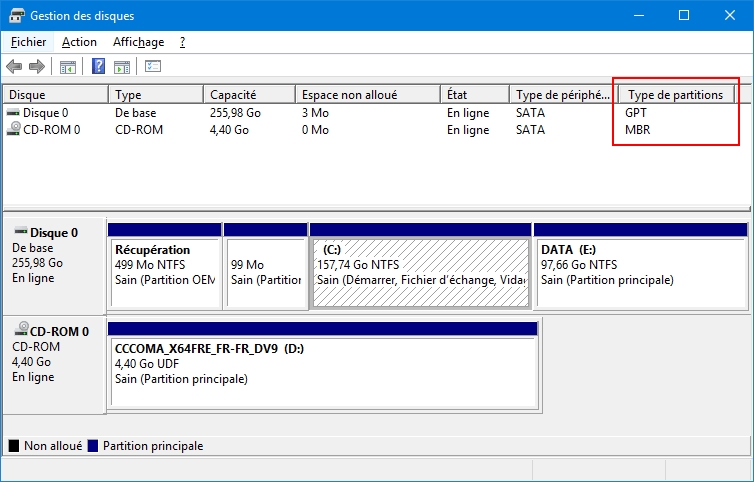
Task: Select the DATA (E:) partition block
Action: [640, 265]
